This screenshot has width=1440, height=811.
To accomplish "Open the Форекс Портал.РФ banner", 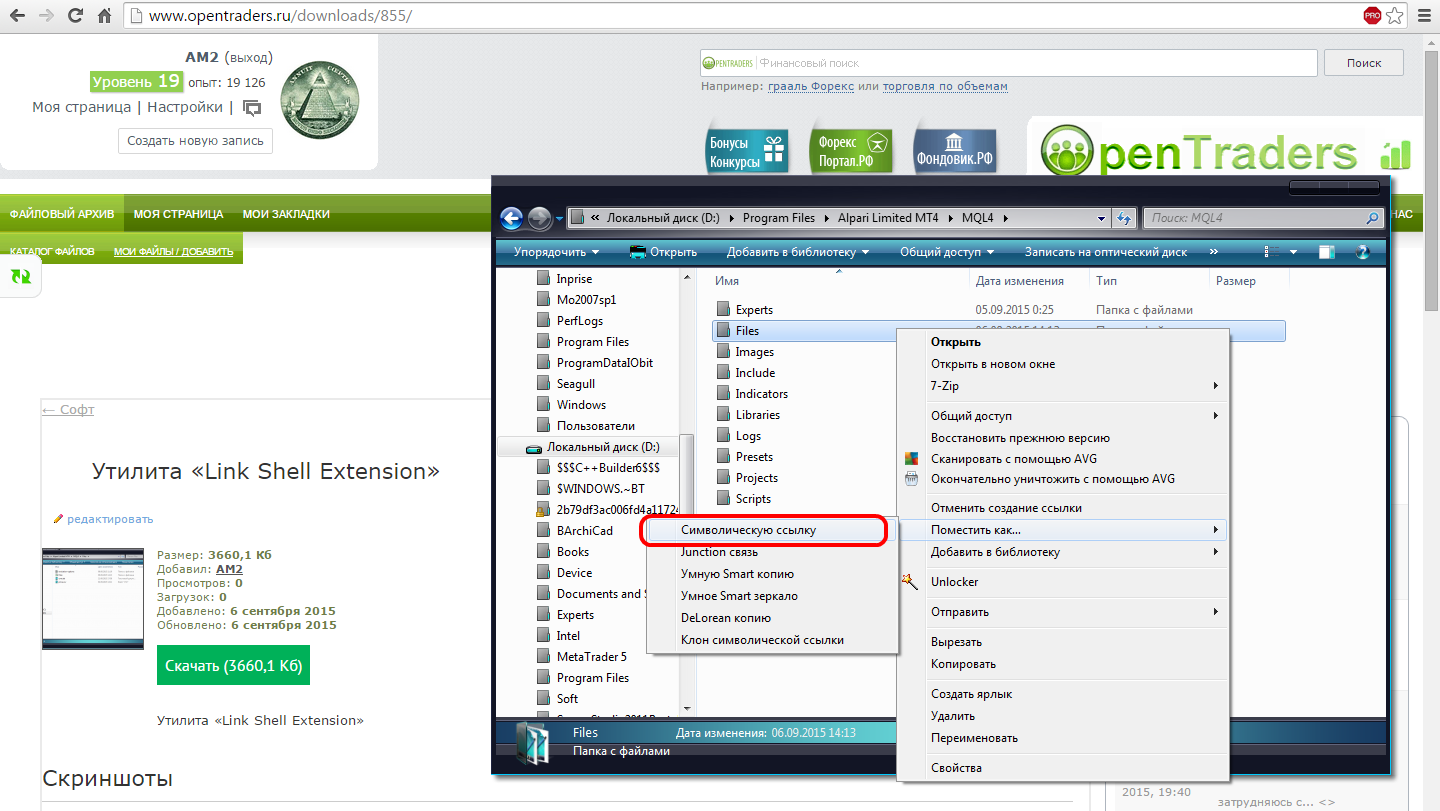I will (850, 151).
